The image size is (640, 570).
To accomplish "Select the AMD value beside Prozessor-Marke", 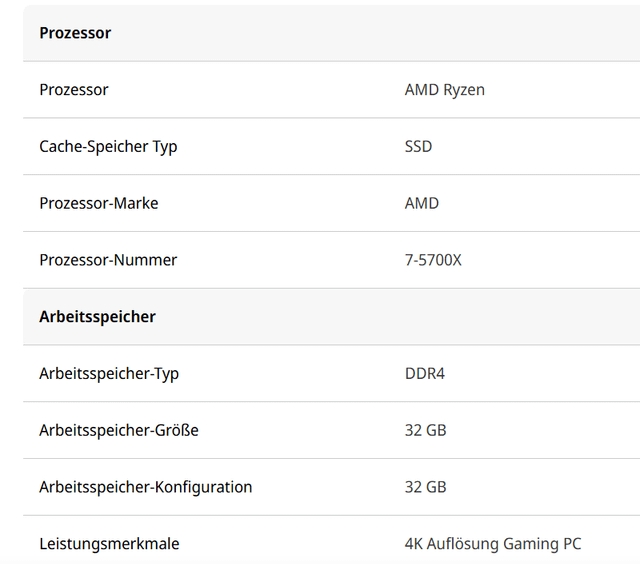I will point(421,203).
